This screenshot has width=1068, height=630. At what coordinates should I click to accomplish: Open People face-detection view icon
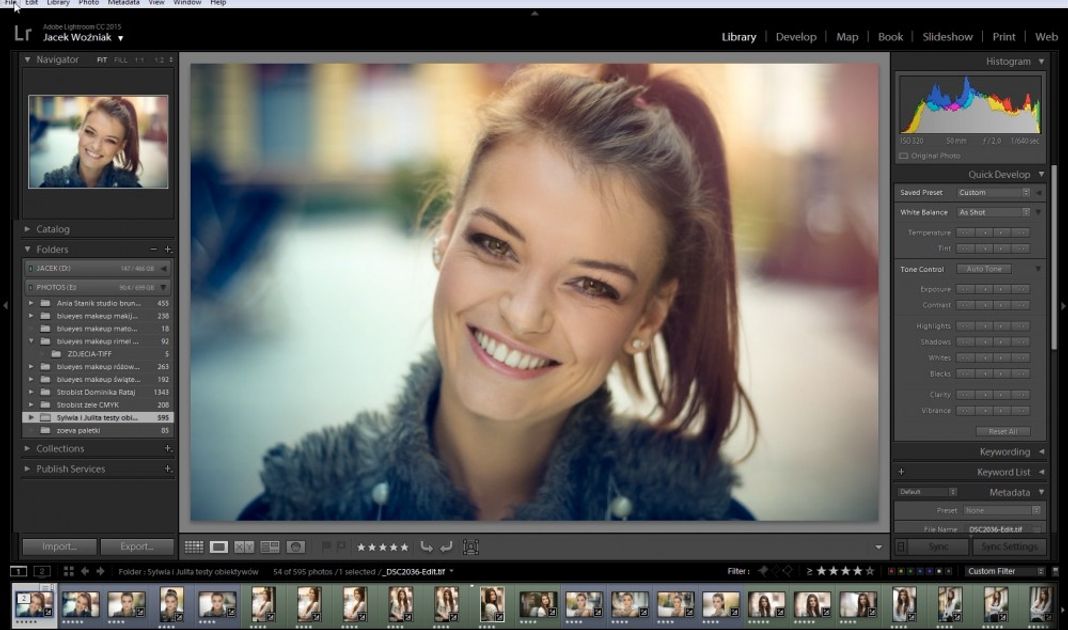pyautogui.click(x=295, y=547)
